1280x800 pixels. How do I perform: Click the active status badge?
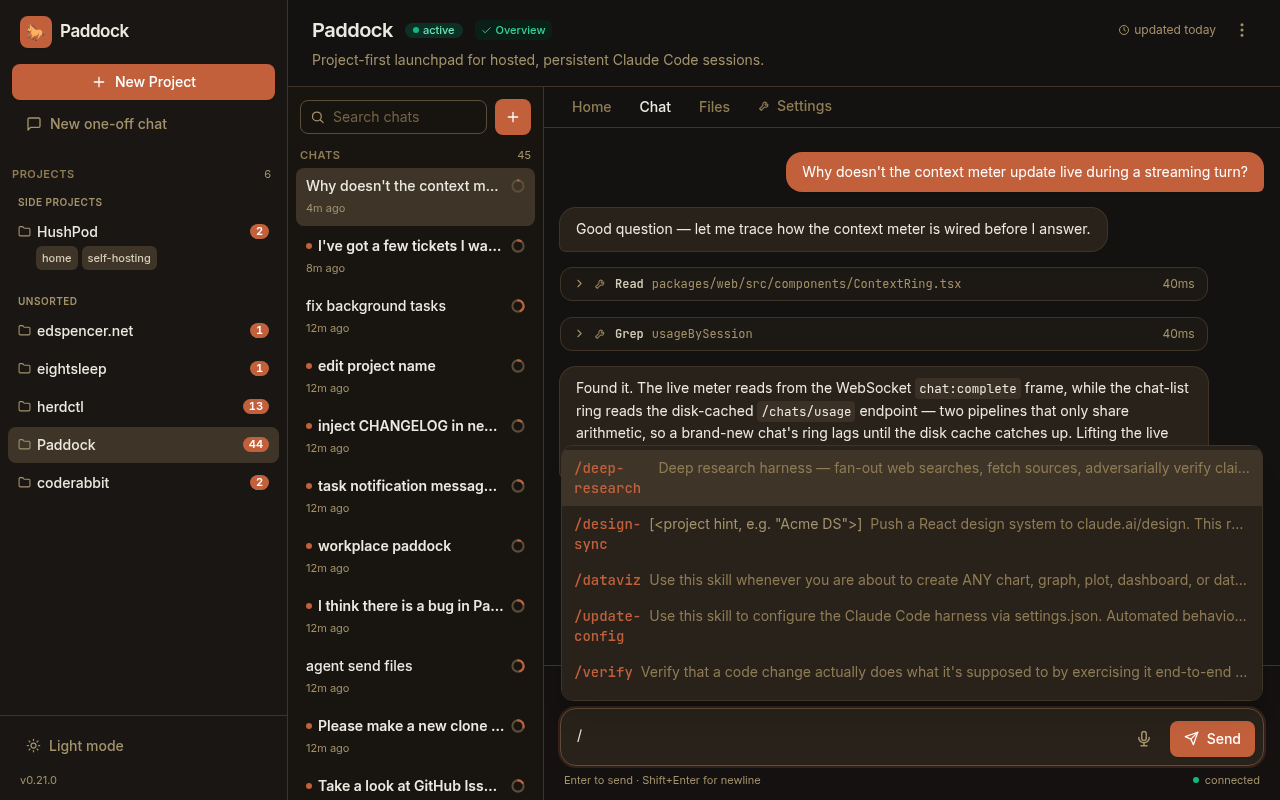(434, 30)
